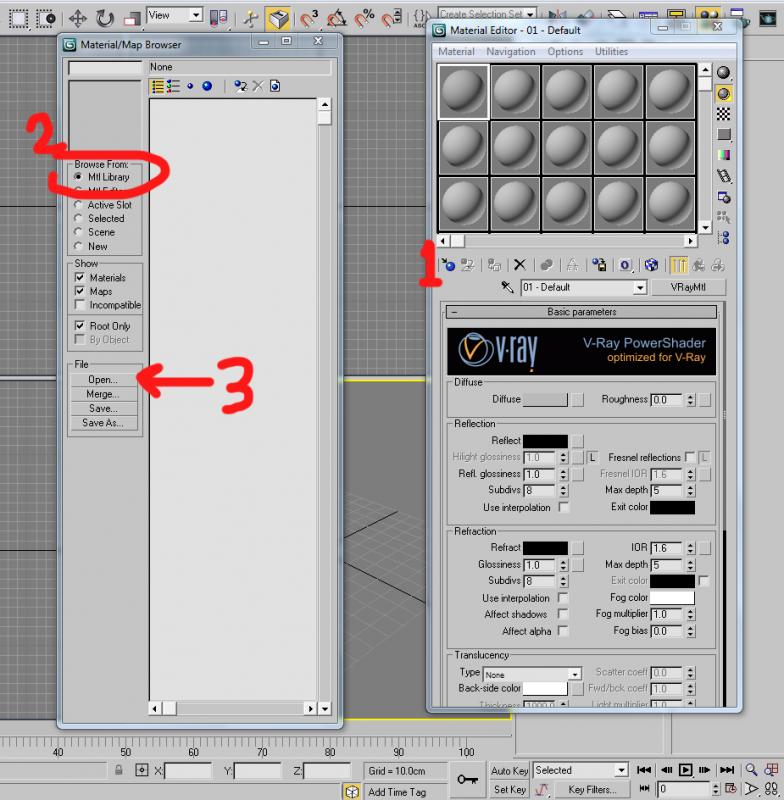The width and height of the screenshot is (784, 800).
Task: Click Play Animation button
Action: (x=685, y=770)
